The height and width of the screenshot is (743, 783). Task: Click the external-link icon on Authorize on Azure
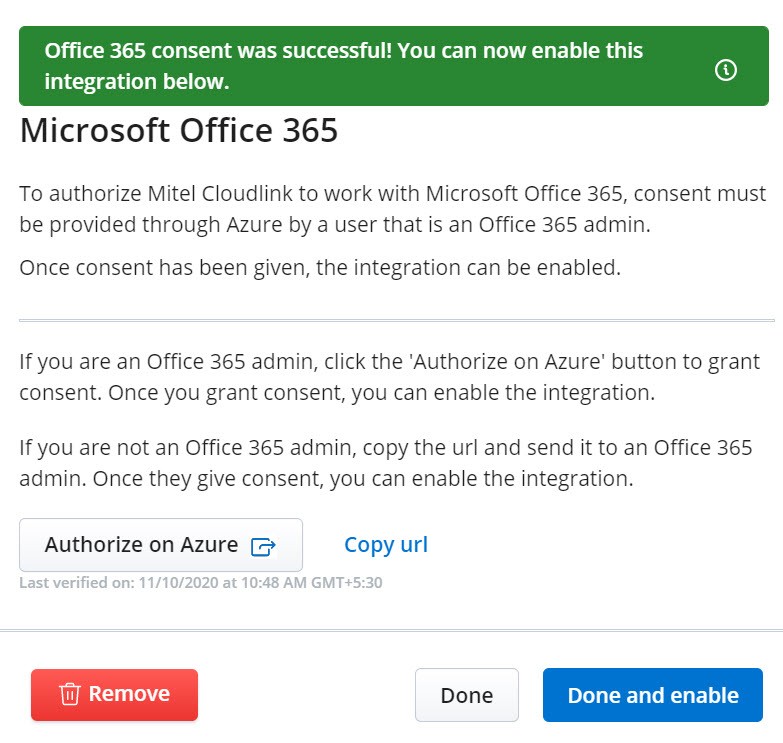(x=263, y=547)
